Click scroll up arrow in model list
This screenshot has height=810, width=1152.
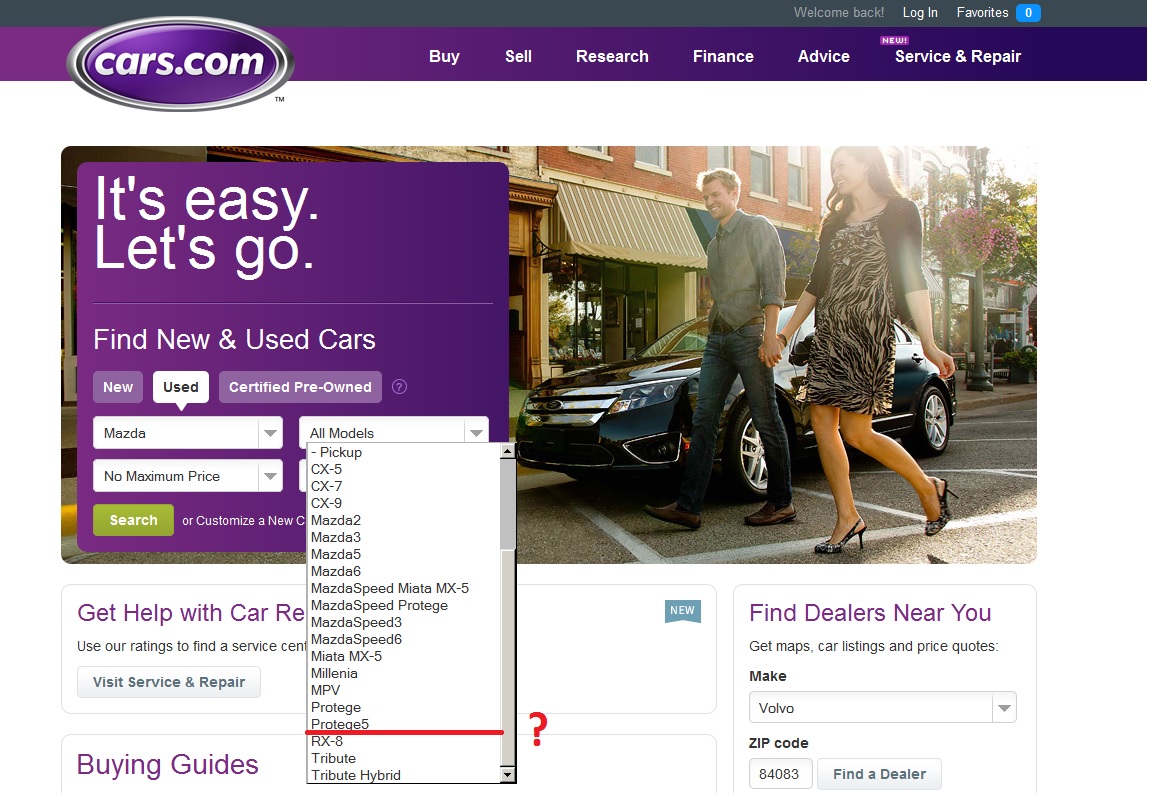[507, 452]
